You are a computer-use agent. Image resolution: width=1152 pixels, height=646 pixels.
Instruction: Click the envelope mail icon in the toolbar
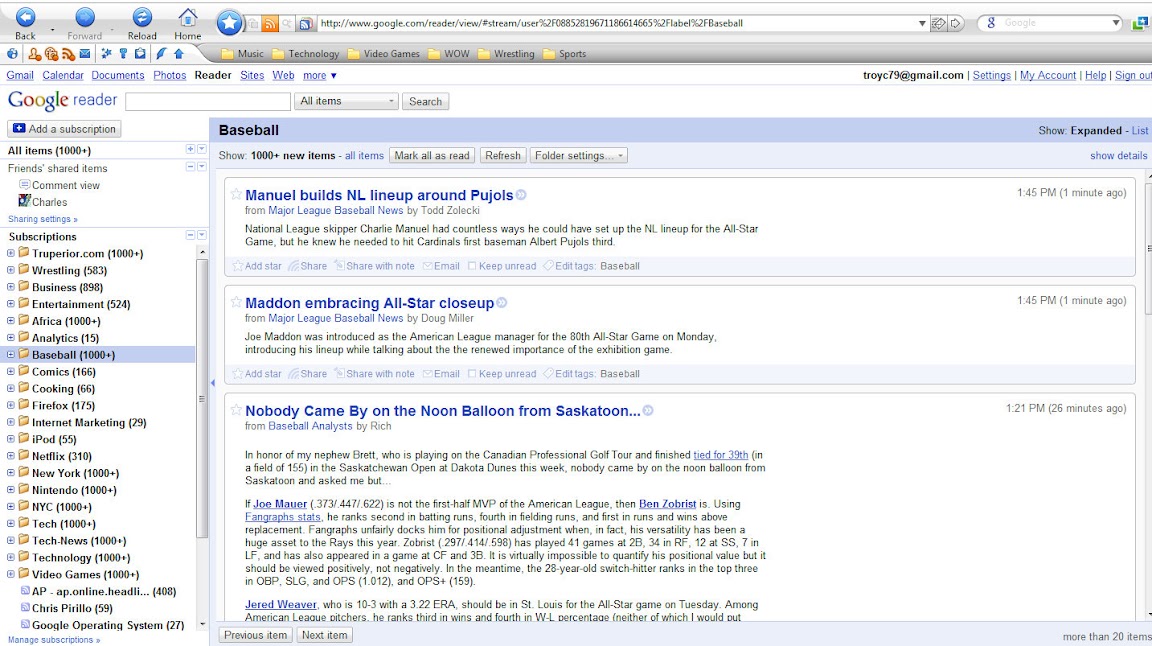[x=85, y=54]
